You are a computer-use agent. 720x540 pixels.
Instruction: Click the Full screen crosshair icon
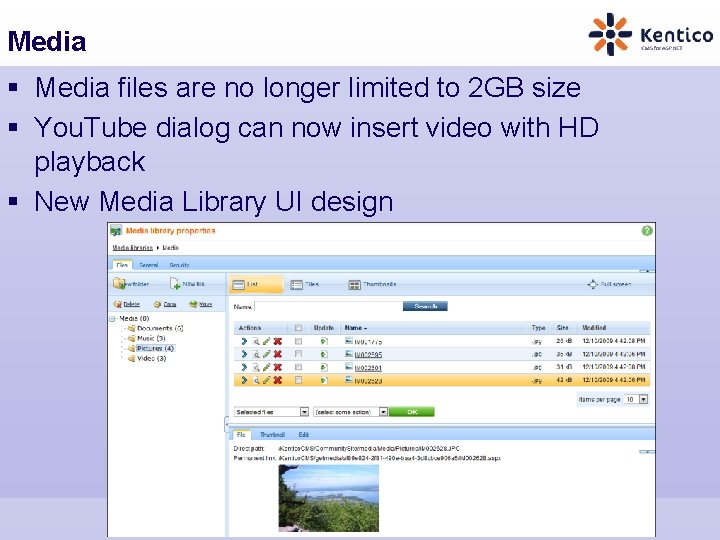[592, 285]
